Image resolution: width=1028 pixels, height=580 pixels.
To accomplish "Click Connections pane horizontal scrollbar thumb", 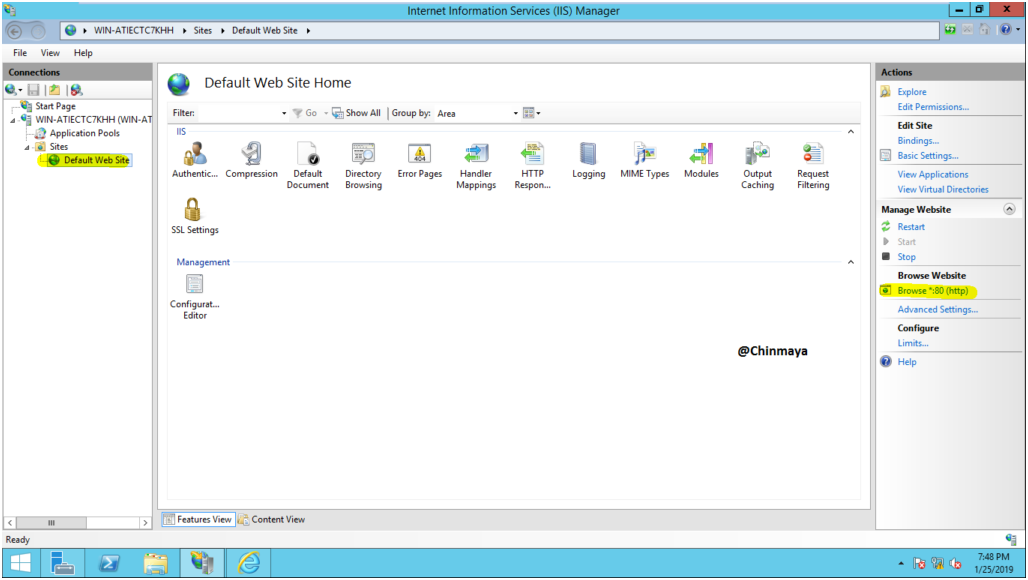I will [x=51, y=523].
